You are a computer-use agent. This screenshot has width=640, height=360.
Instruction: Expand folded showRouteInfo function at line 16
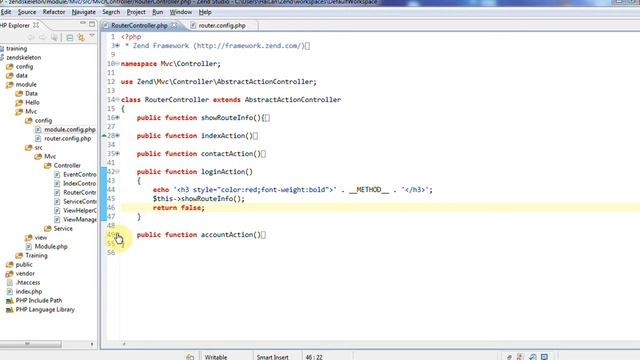pos(118,118)
